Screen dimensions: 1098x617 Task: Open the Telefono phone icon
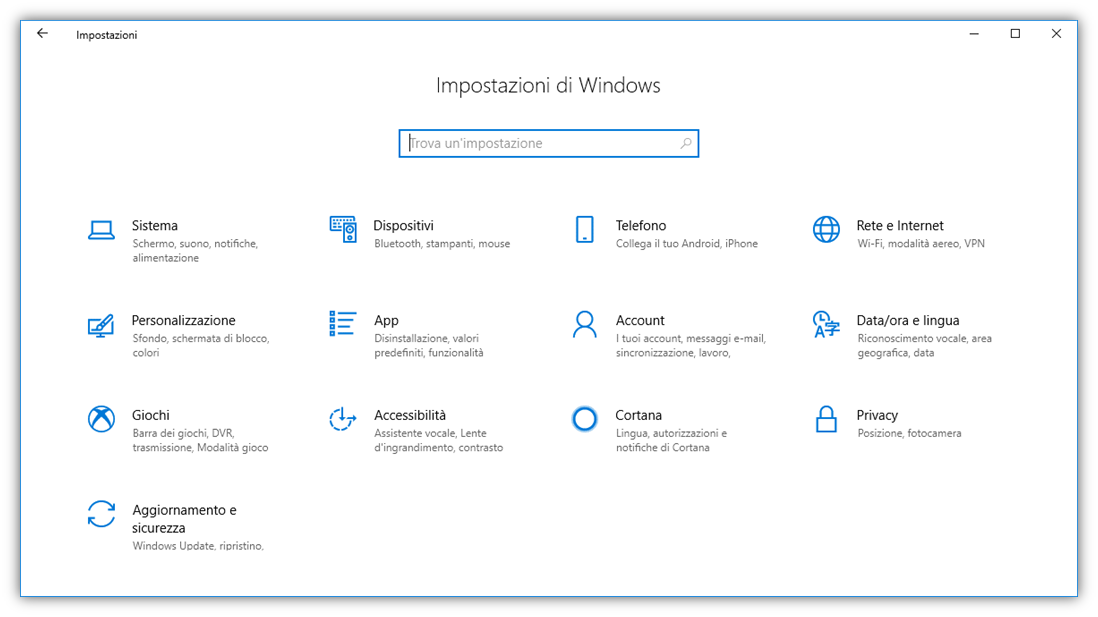[585, 229]
